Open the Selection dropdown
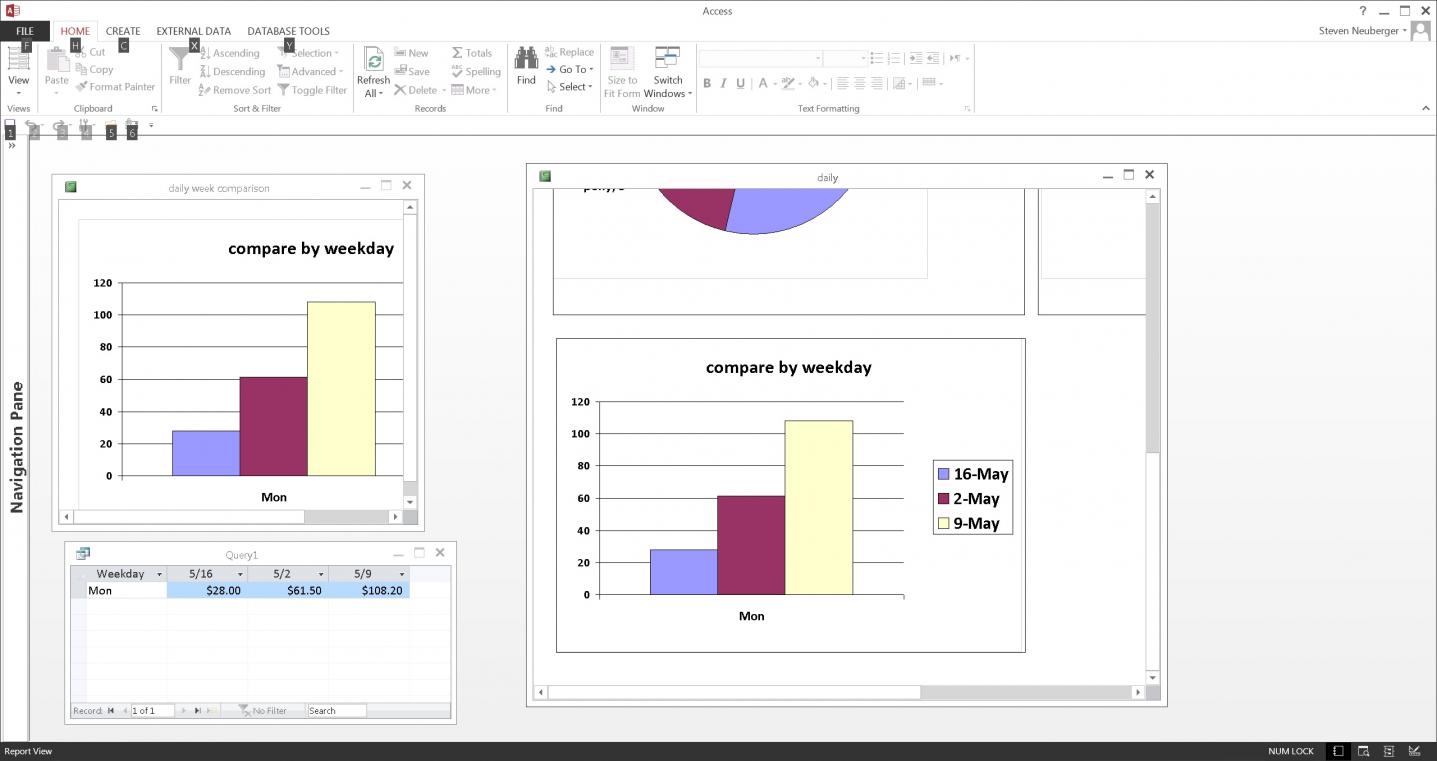The width and height of the screenshot is (1437, 761). 309,53
